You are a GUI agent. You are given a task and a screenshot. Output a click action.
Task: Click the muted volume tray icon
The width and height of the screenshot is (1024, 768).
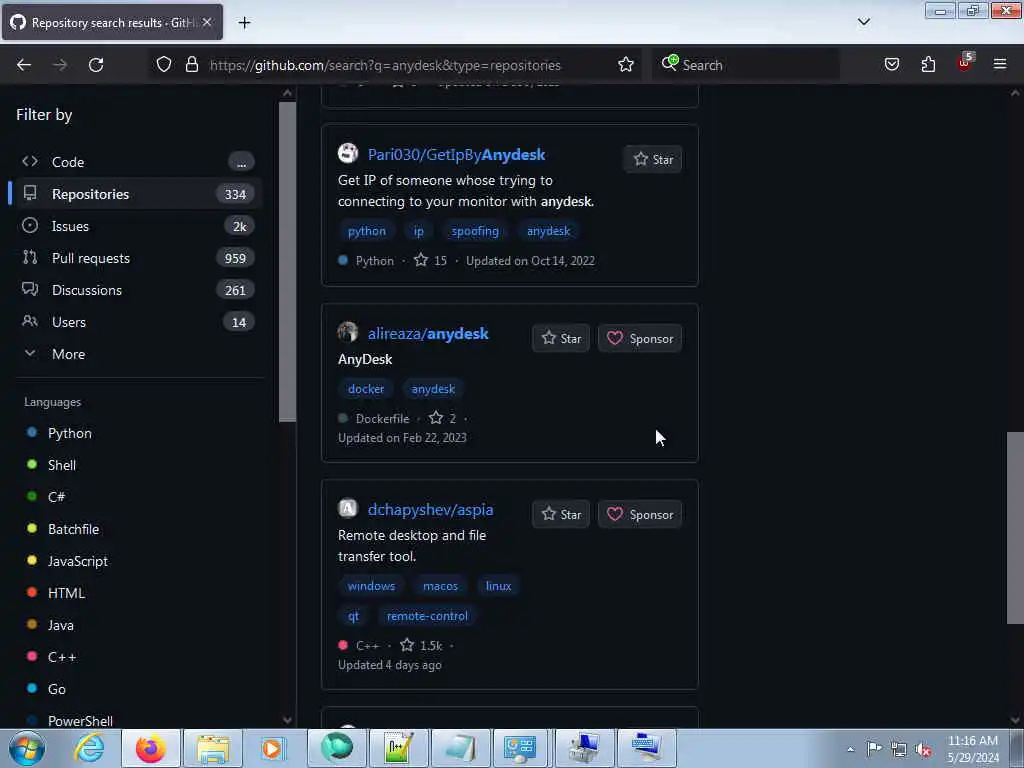923,750
